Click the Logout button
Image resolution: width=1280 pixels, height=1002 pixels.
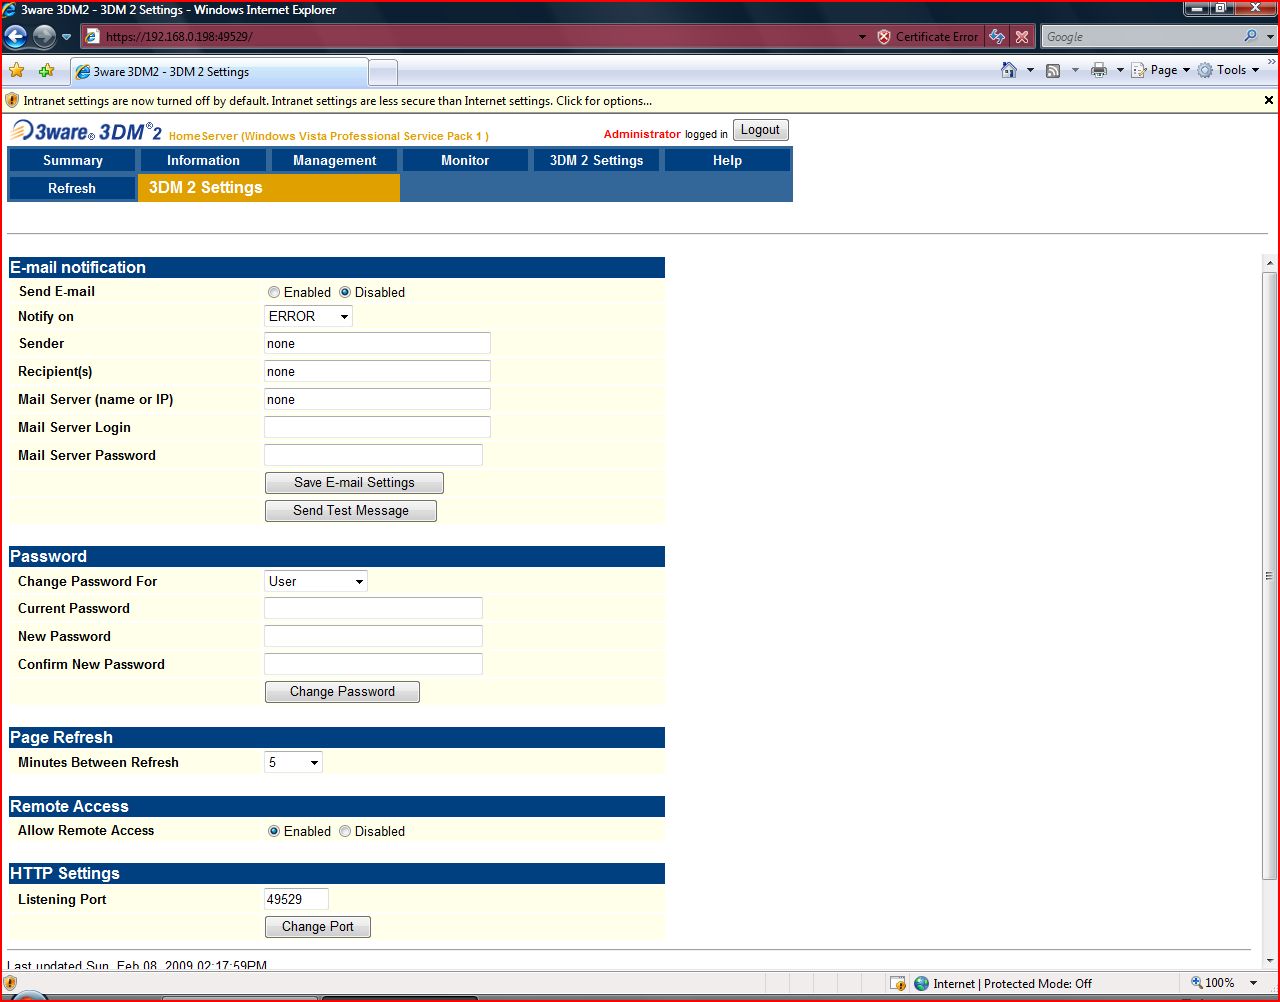(x=760, y=130)
